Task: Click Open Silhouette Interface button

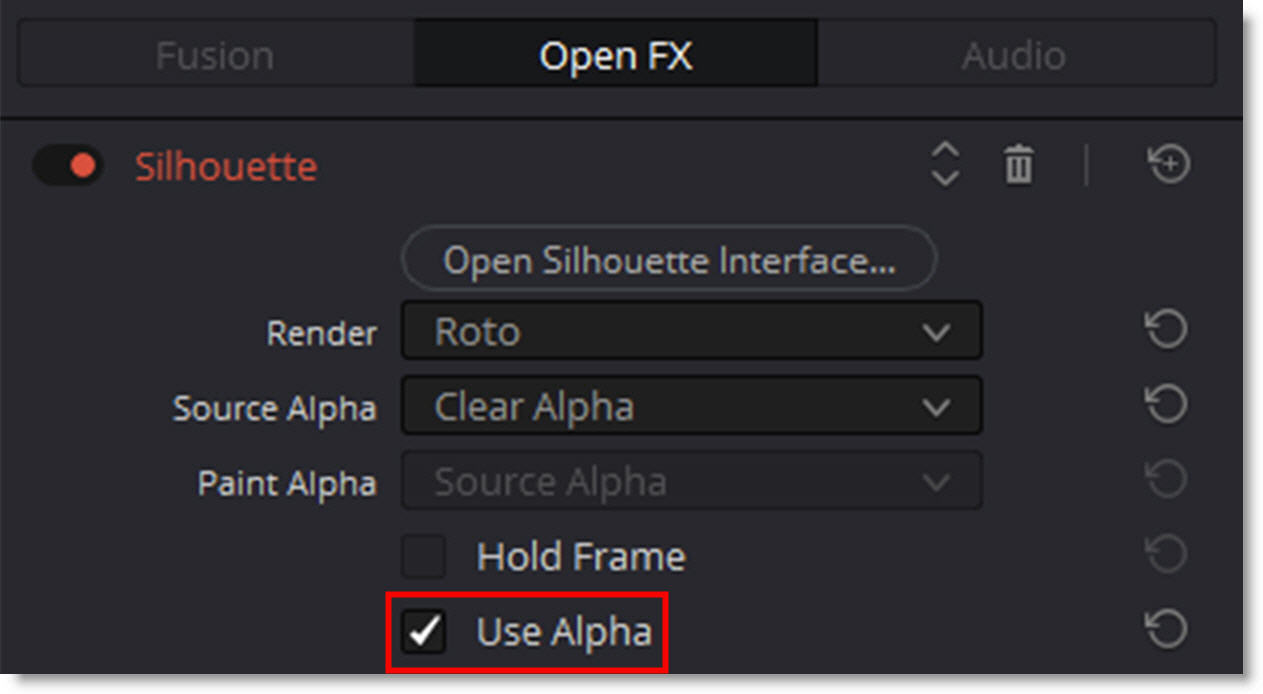Action: click(669, 261)
